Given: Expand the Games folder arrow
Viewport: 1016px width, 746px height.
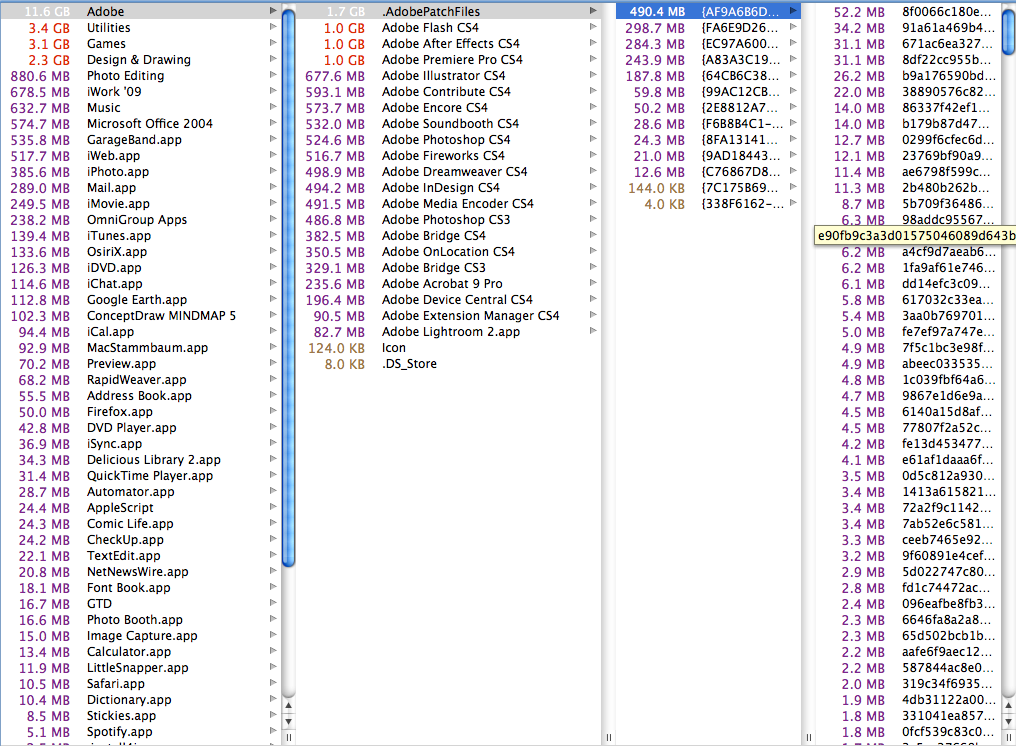Looking at the screenshot, I should [273, 43].
